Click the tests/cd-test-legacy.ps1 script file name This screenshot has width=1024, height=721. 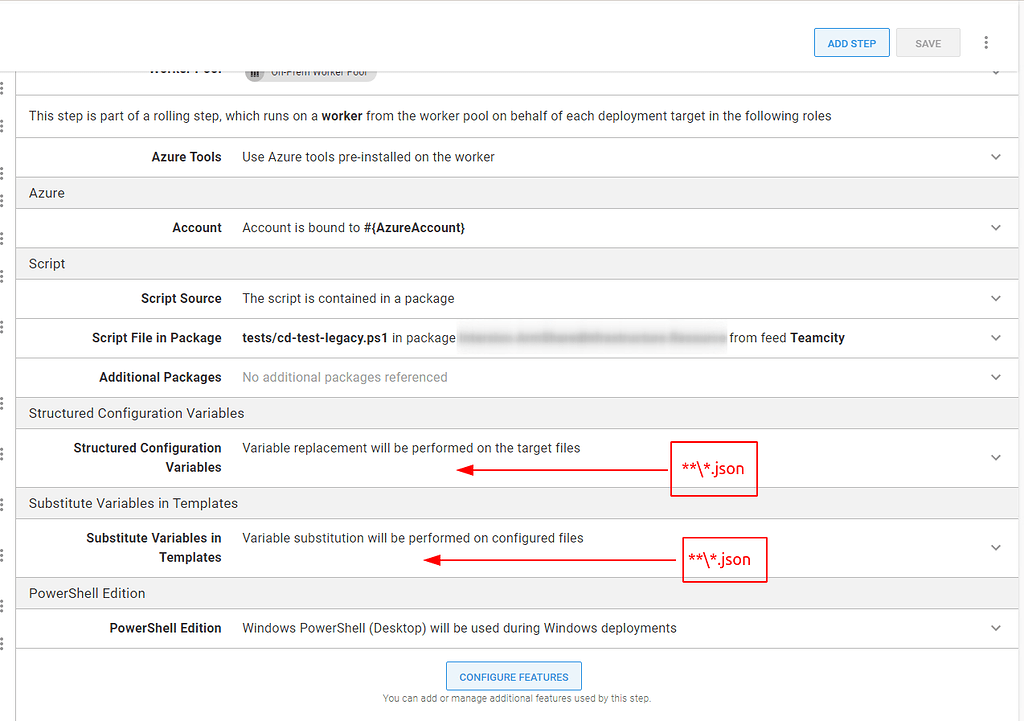point(315,338)
